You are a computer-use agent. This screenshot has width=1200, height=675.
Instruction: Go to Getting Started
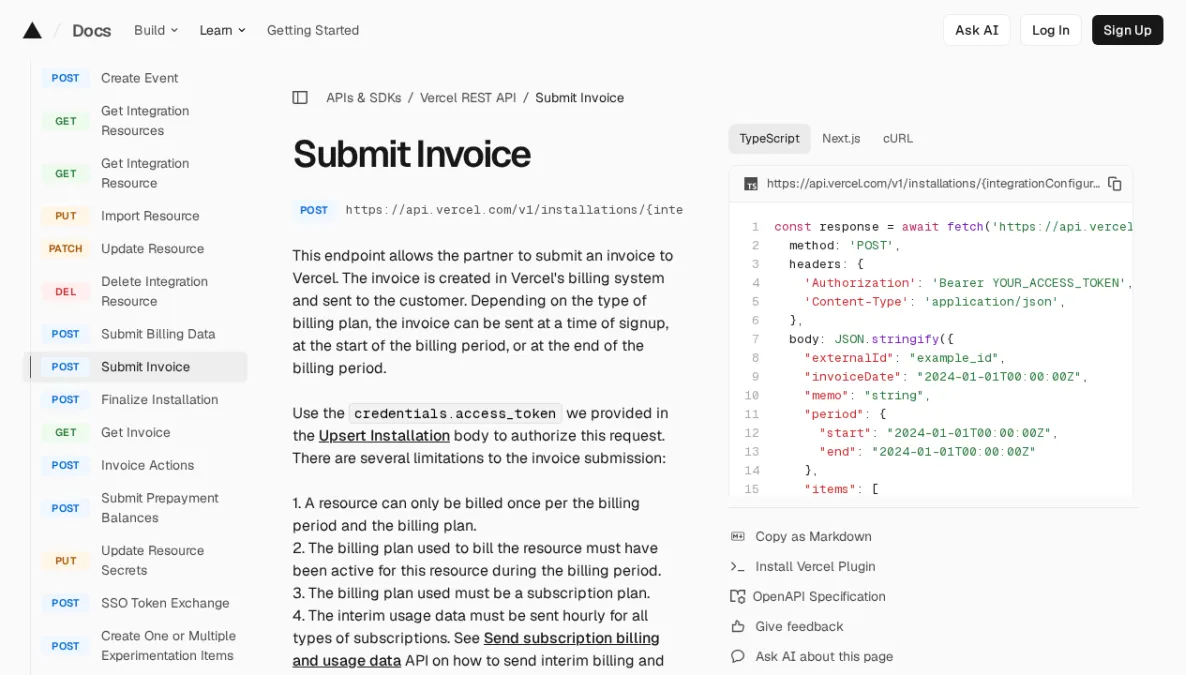(313, 30)
